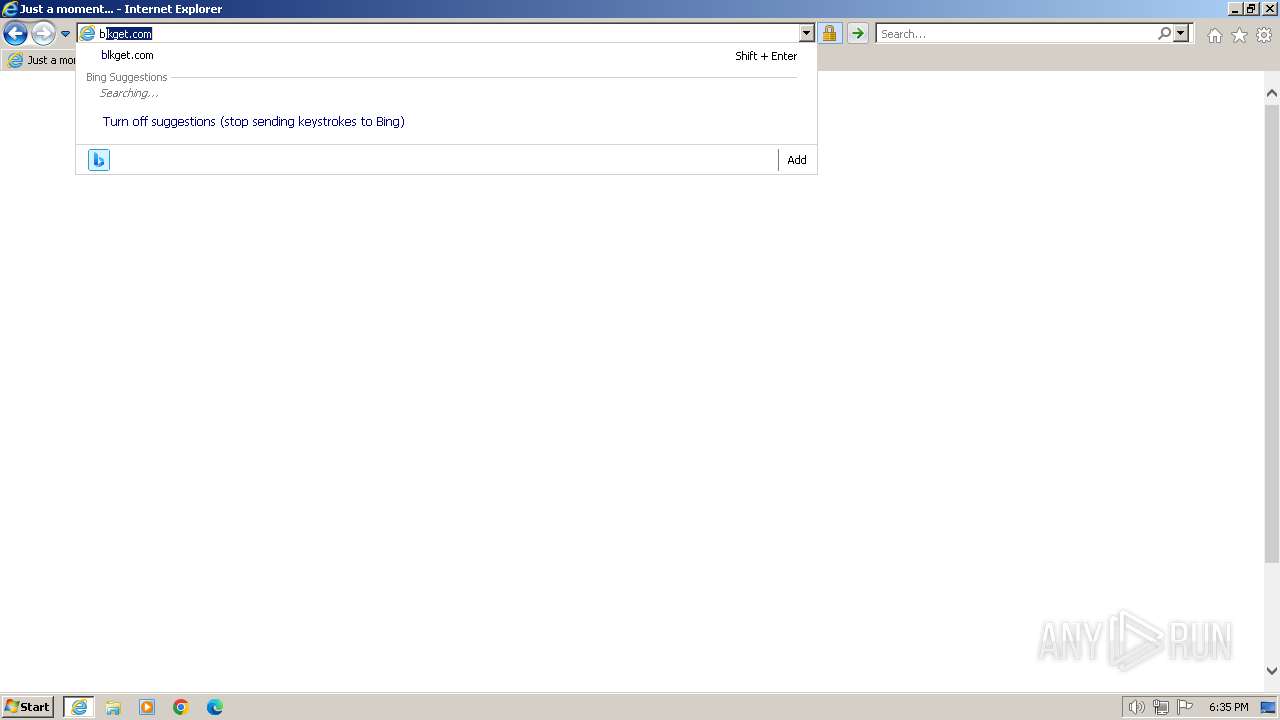The height and width of the screenshot is (720, 1280).
Task: Click the magnifier search icon
Action: point(1164,34)
